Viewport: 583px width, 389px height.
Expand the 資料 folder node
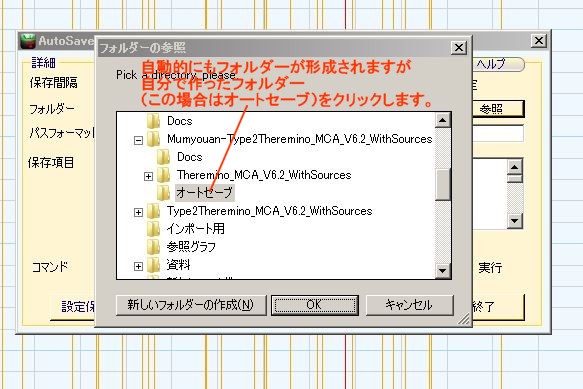pyautogui.click(x=138, y=266)
